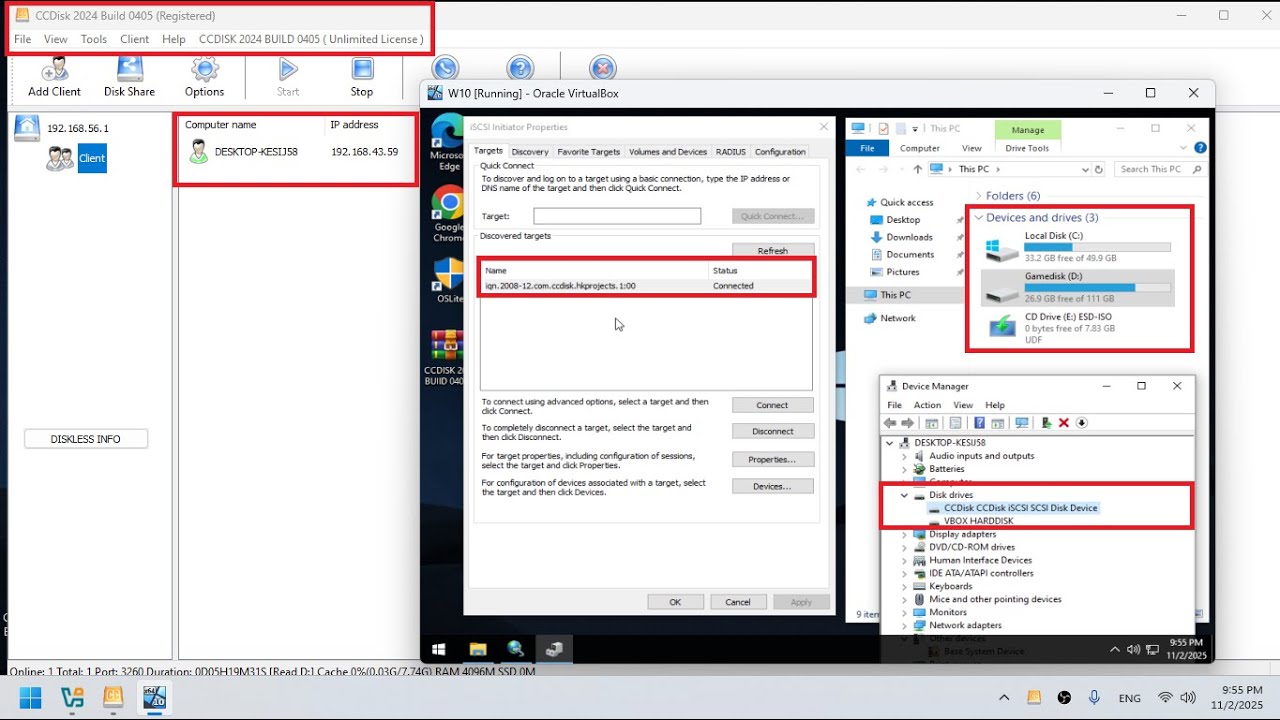Open the Windows Start menu on host taskbar
The height and width of the screenshot is (720, 1280).
point(31,697)
